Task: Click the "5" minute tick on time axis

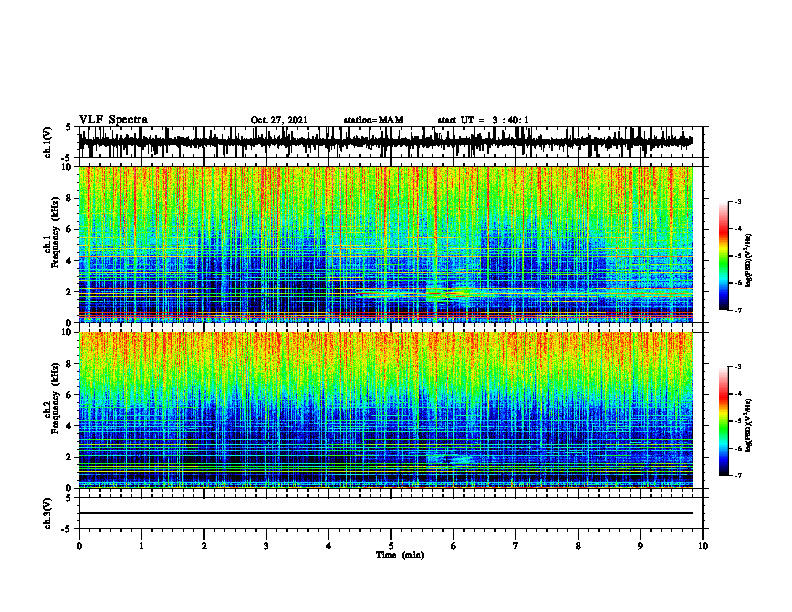Action: 391,546
